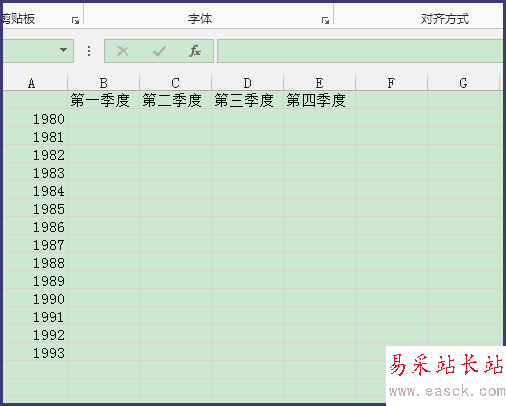This screenshot has width=506, height=406.
Task: Open the 字体 font group dialog launcher
Action: [325, 21]
